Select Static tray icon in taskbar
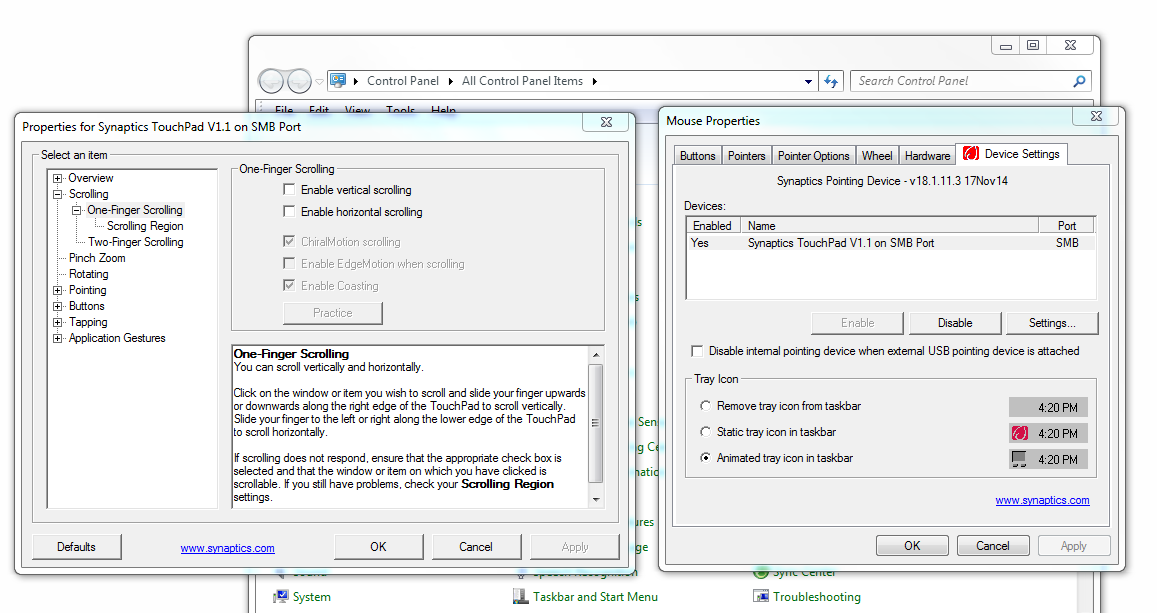The width and height of the screenshot is (1157, 613). [x=705, y=432]
